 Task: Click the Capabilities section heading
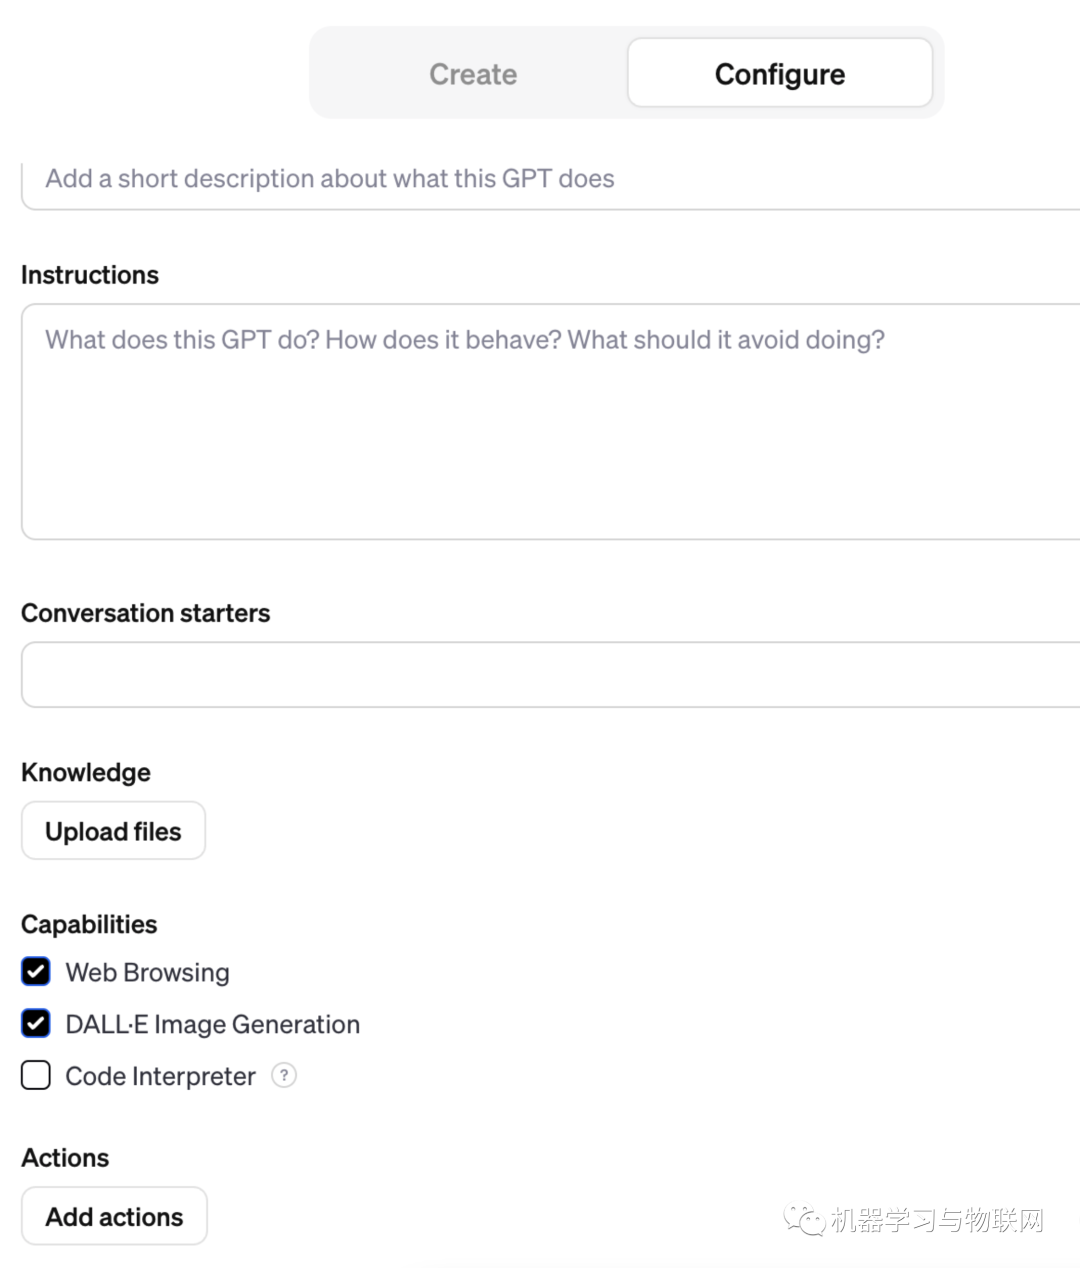pos(89,925)
